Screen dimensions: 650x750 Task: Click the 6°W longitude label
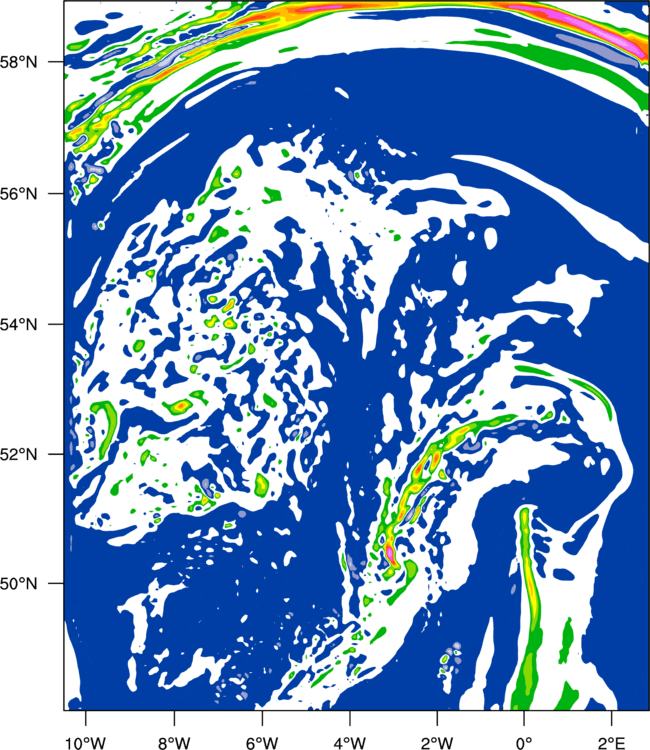[262, 742]
